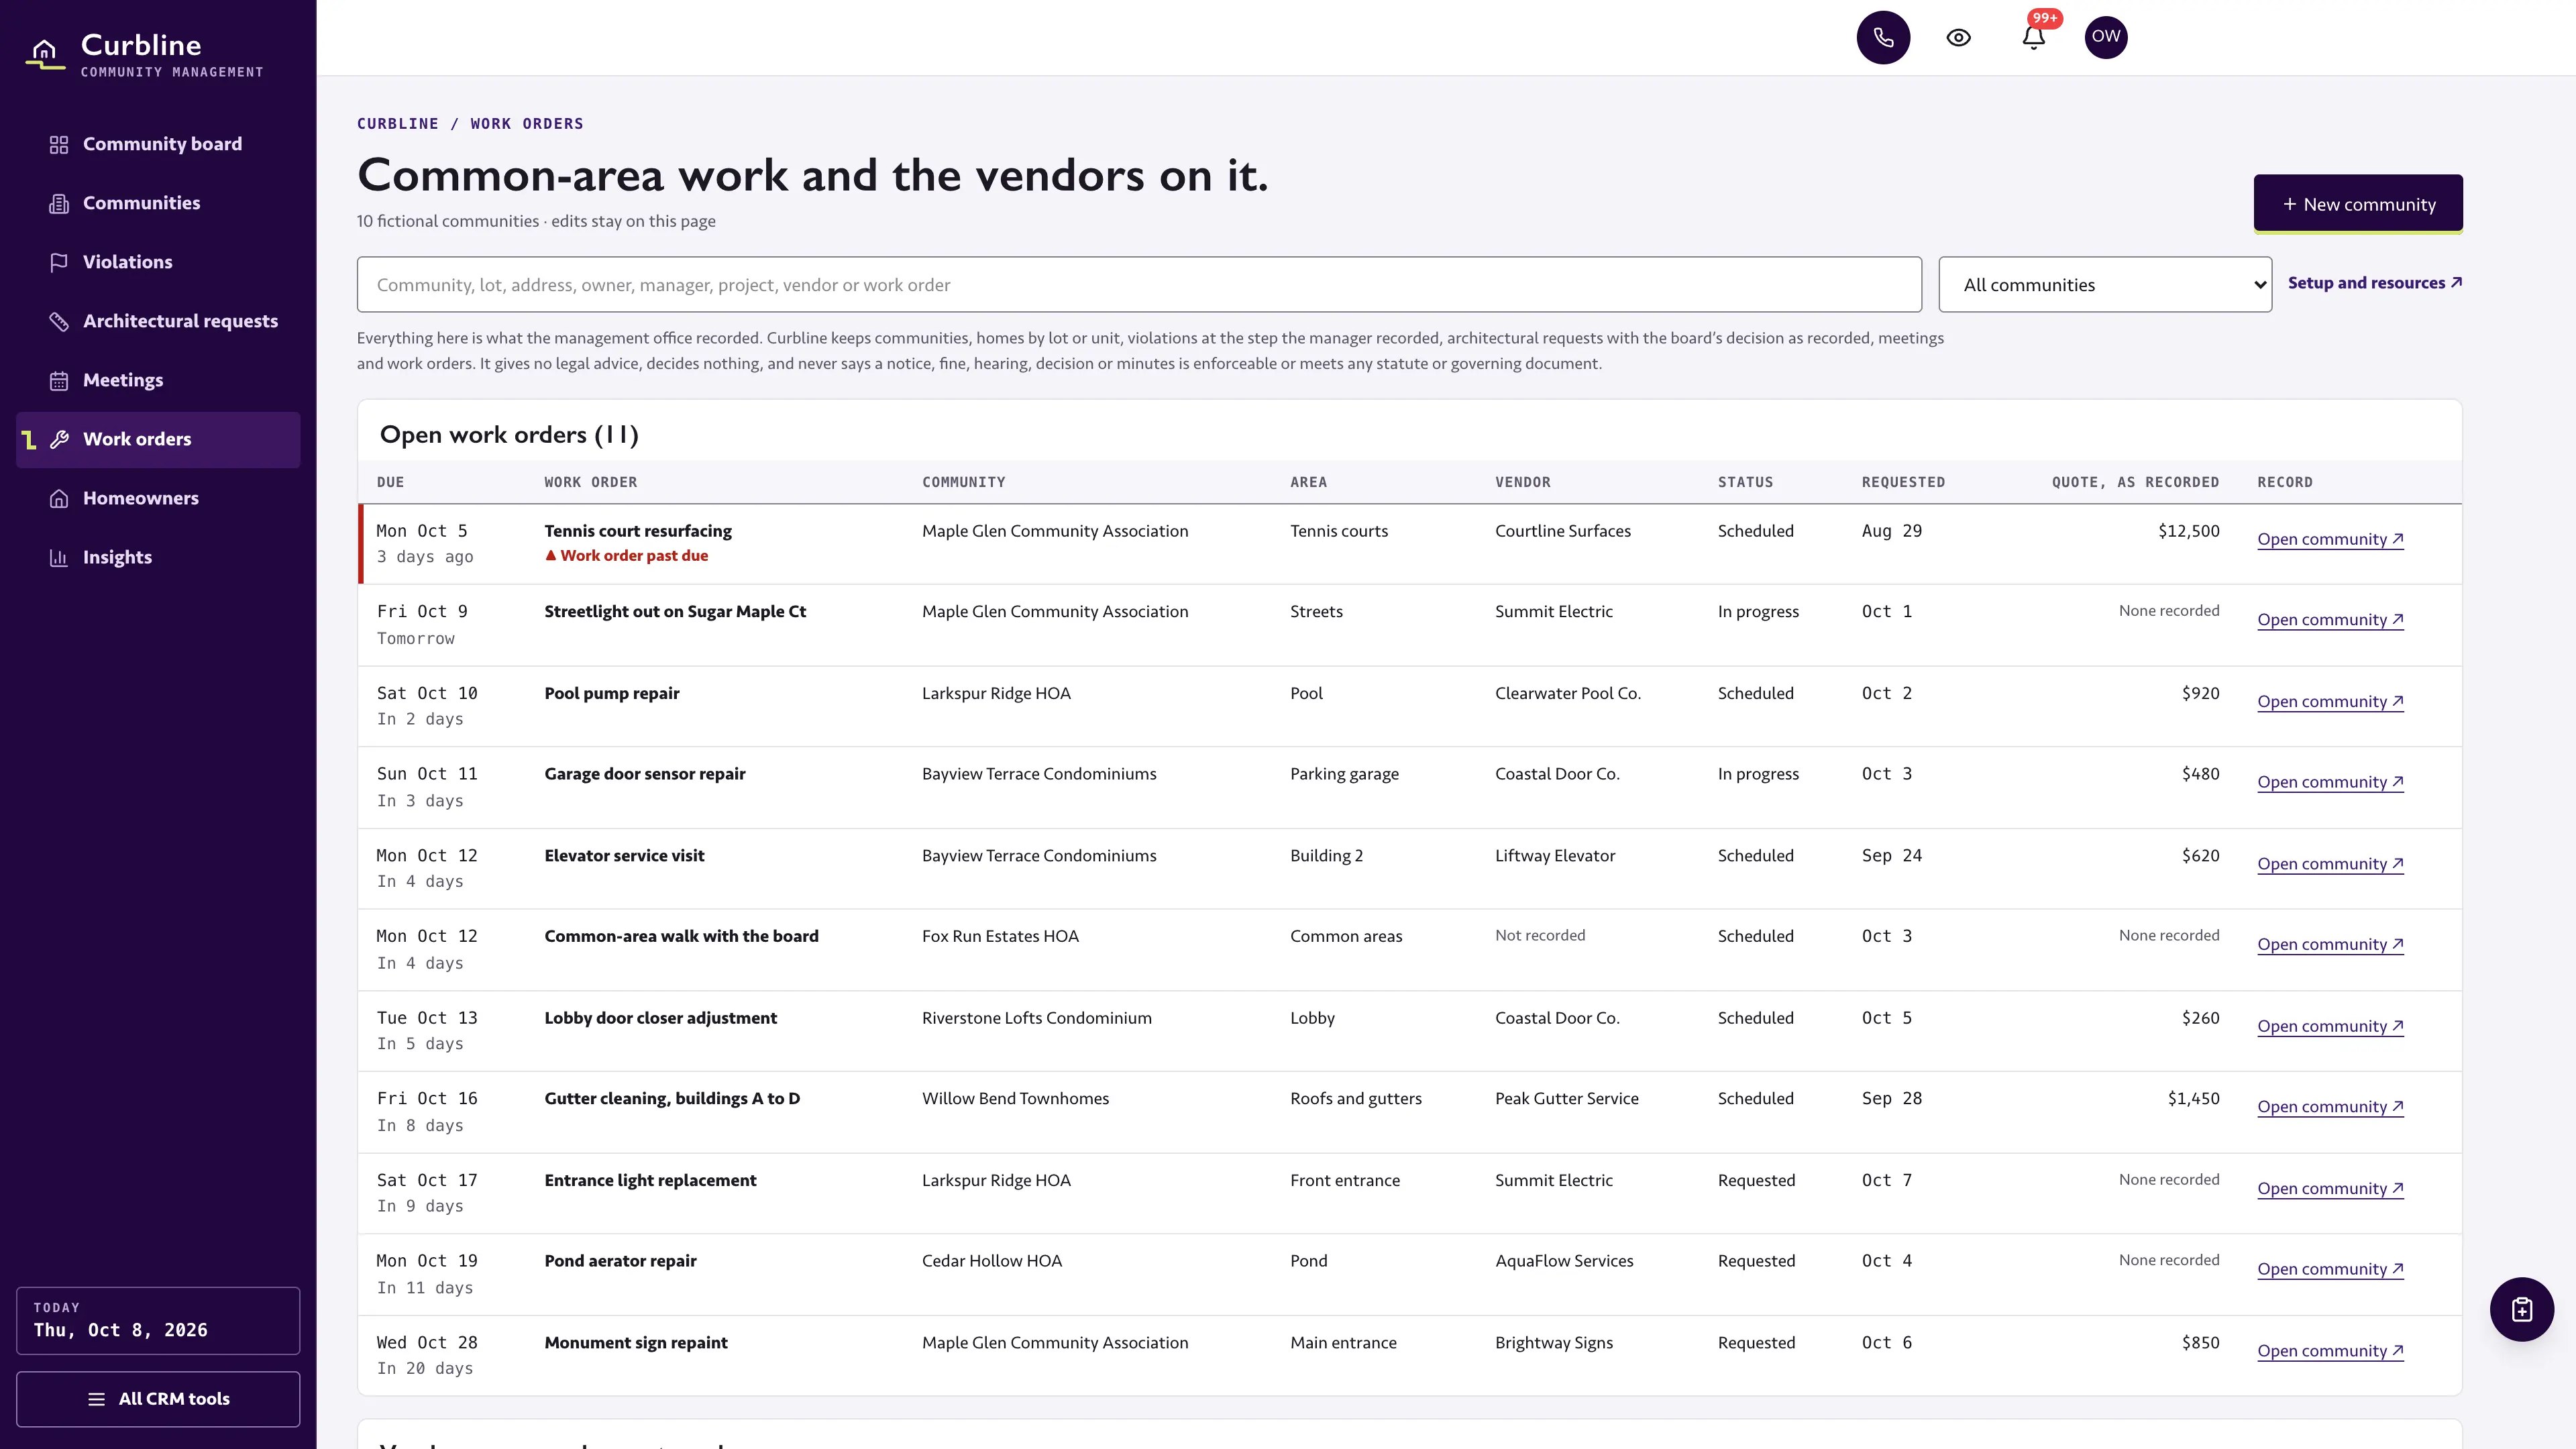Open the floating clipboard button
The image size is (2576, 1449).
(2521, 1309)
